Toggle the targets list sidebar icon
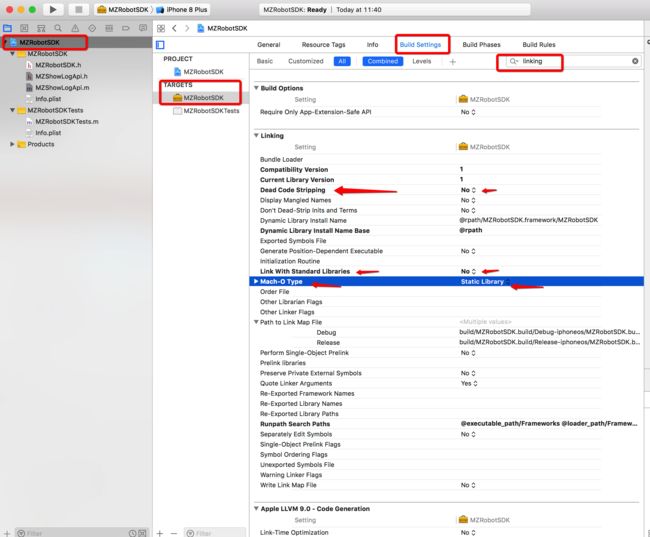Image resolution: width=650 pixels, height=537 pixels. tap(160, 45)
